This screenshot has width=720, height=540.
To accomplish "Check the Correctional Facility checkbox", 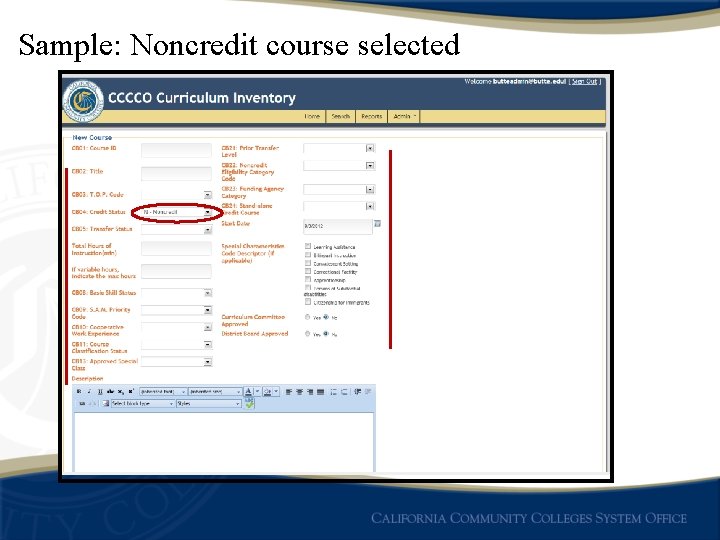I will [308, 271].
